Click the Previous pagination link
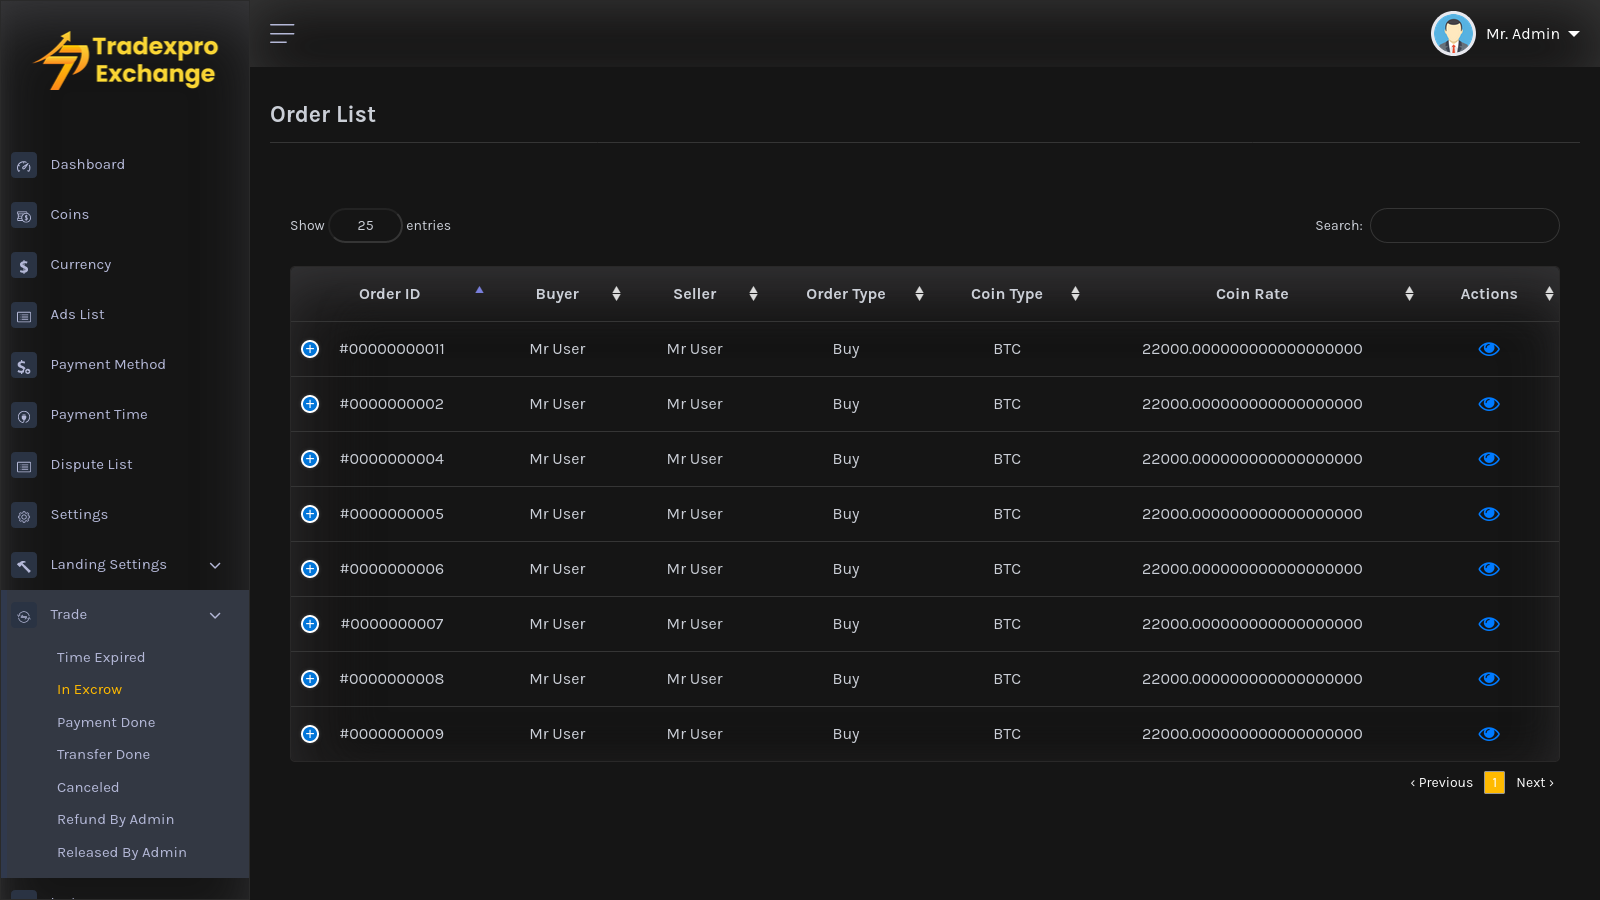Viewport: 1600px width, 900px height. [x=1442, y=782]
